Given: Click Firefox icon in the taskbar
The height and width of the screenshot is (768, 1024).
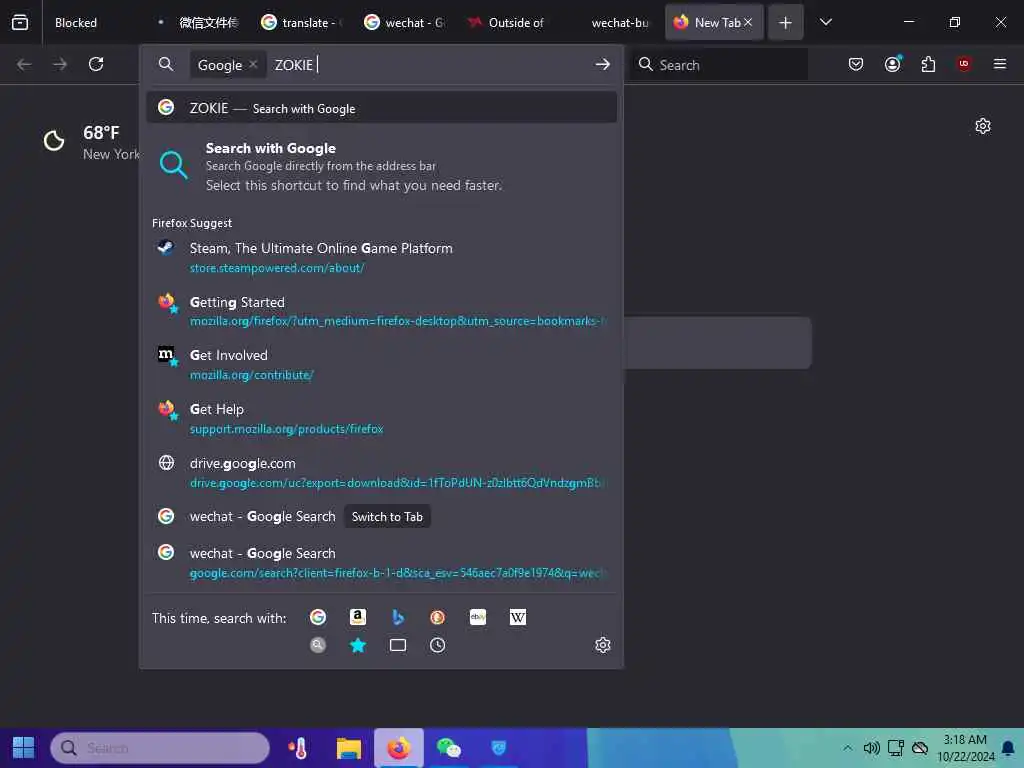Looking at the screenshot, I should pyautogui.click(x=398, y=748).
